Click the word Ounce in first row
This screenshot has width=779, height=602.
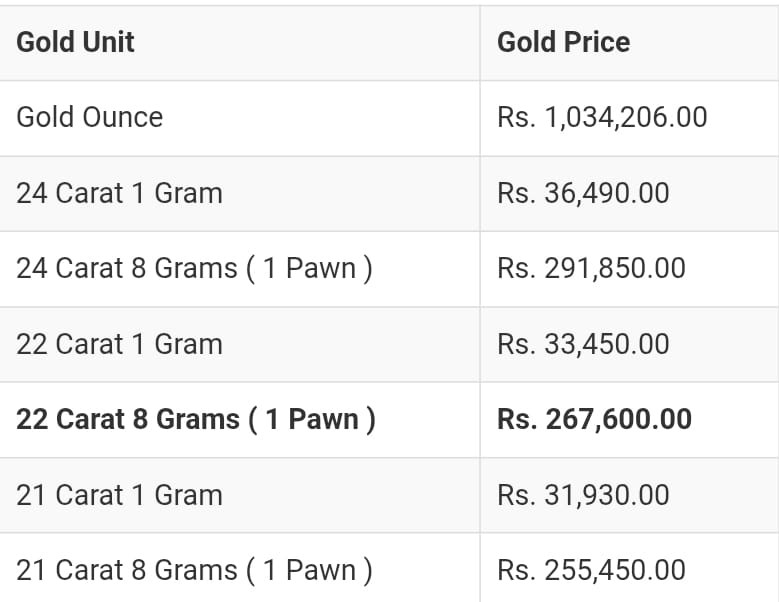[123, 117]
